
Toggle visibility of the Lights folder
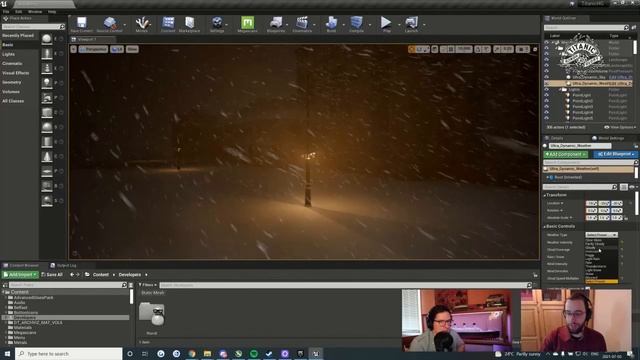(x=547, y=89)
